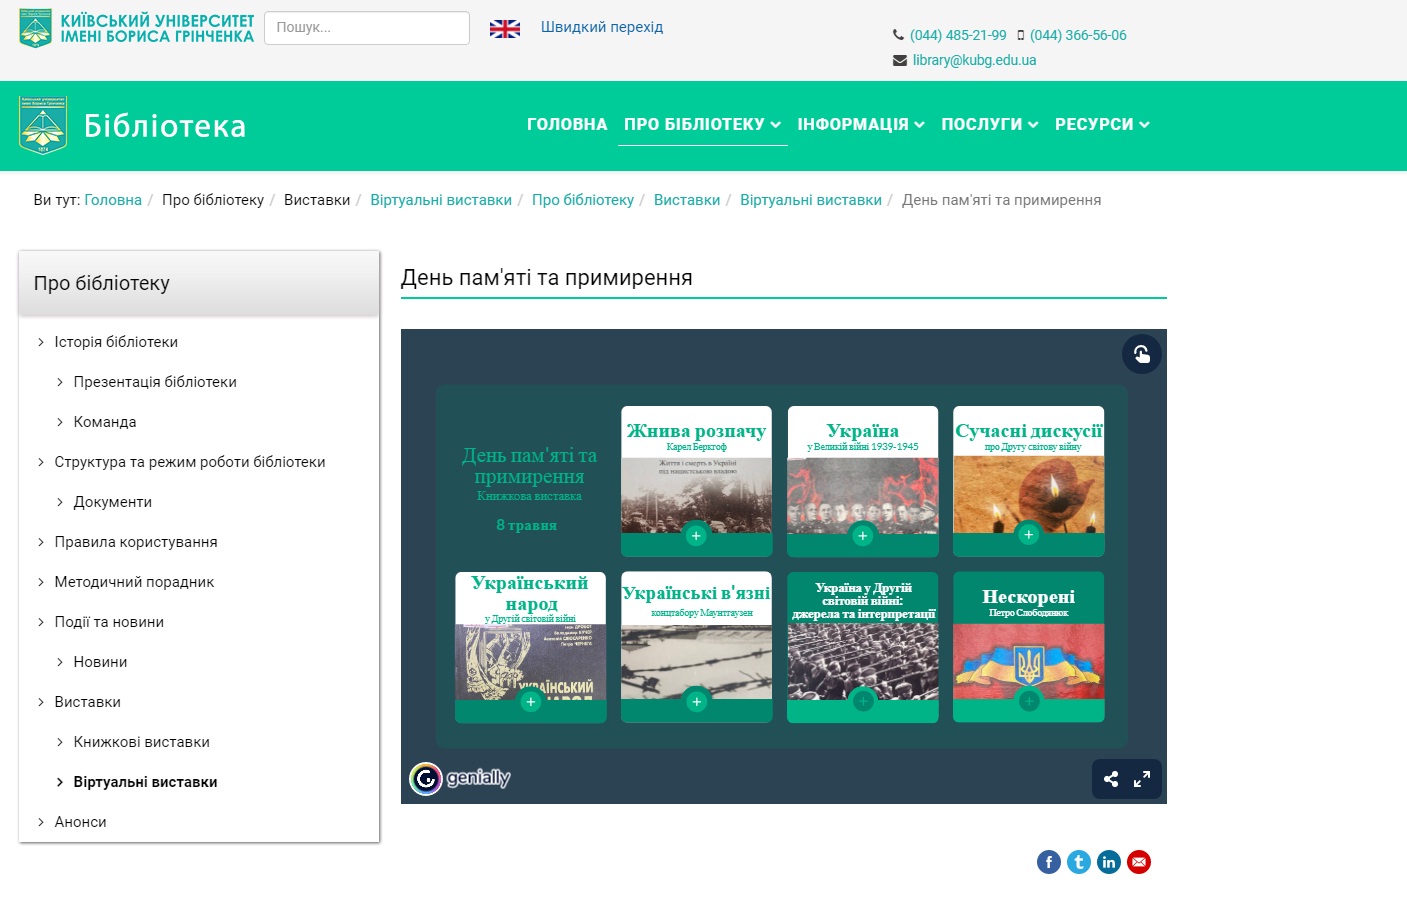Image resolution: width=1407 pixels, height=897 pixels.
Task: Share the page on LinkedIn
Action: click(x=1108, y=862)
